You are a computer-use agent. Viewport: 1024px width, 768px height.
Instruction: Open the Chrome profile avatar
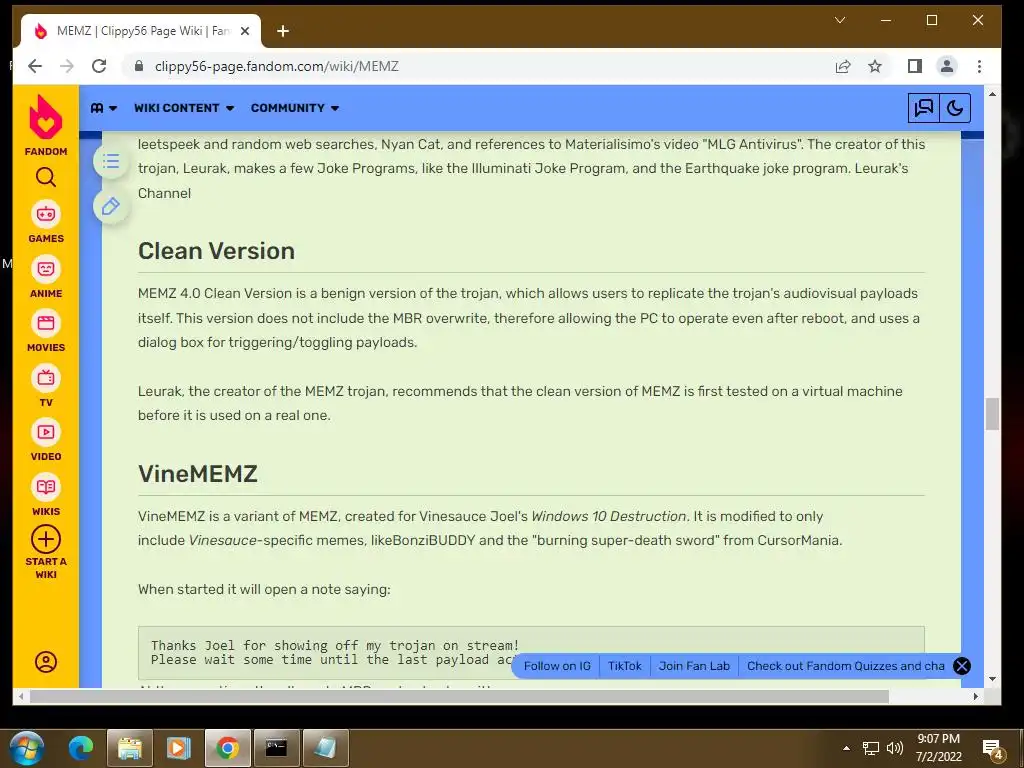(947, 66)
